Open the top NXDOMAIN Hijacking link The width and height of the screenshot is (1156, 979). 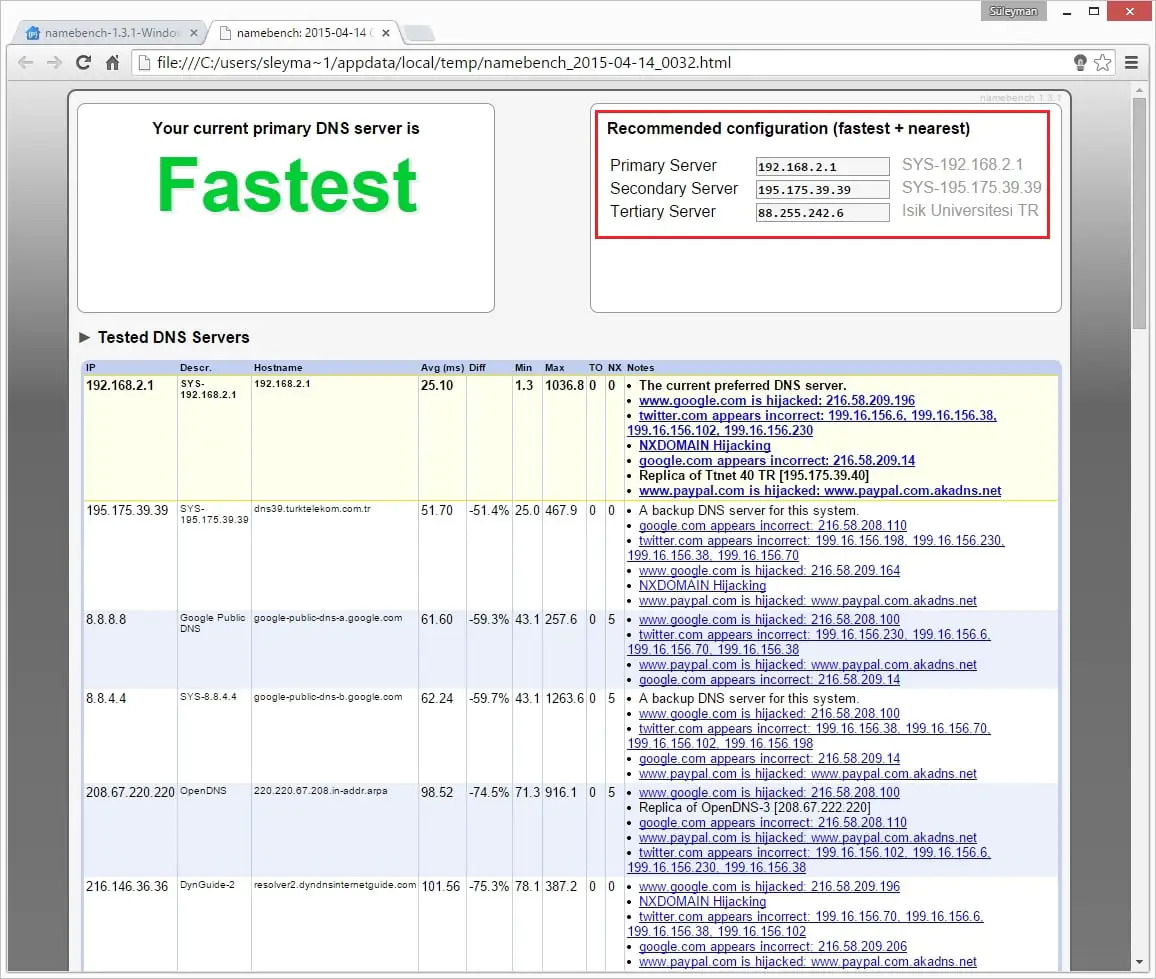pyautogui.click(x=704, y=446)
